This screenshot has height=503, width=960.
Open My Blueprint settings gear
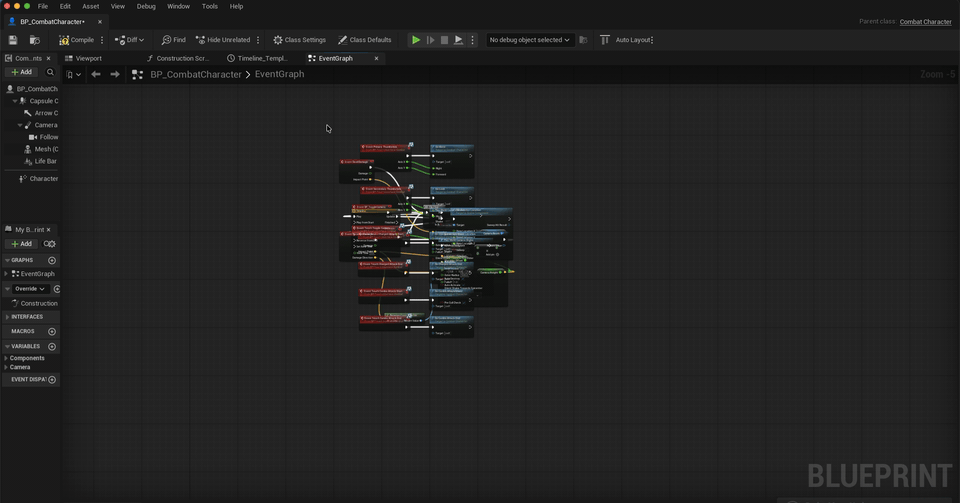pos(50,244)
